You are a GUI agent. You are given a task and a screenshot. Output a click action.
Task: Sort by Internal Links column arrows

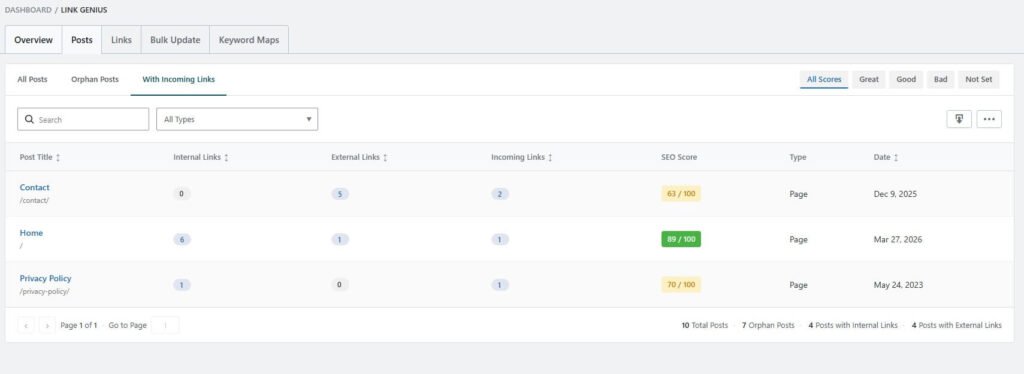(226, 158)
